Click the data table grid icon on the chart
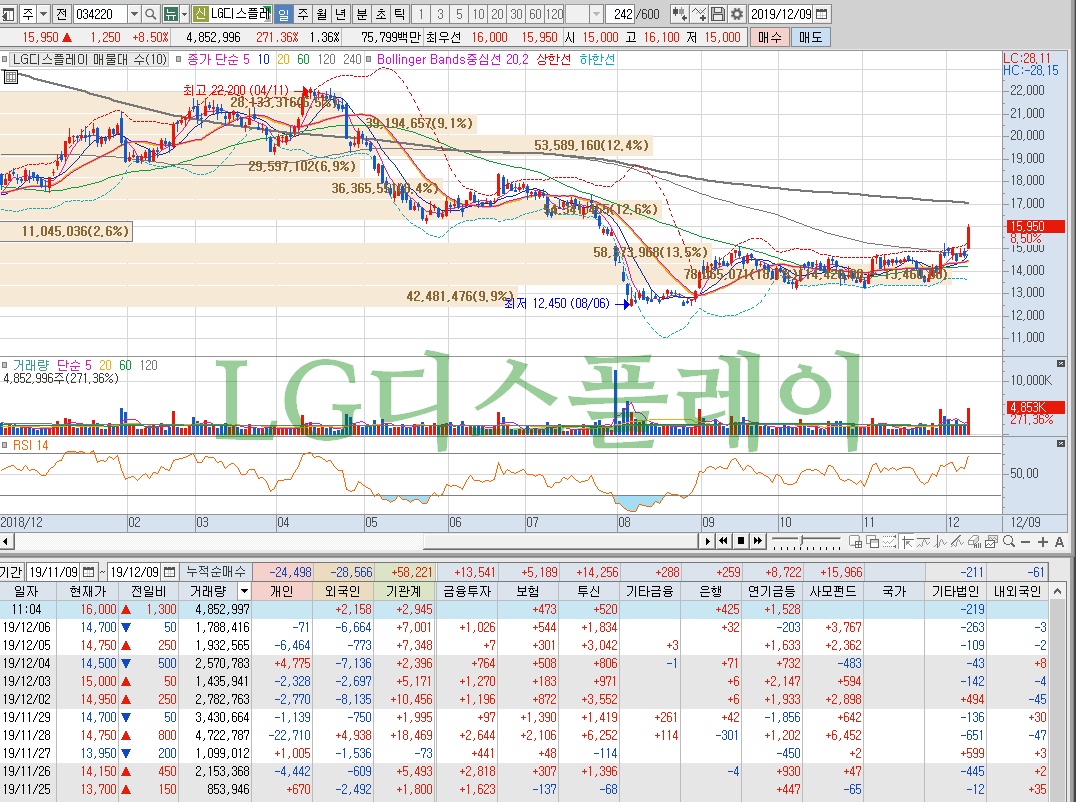This screenshot has height=802, width=1076. (10, 77)
